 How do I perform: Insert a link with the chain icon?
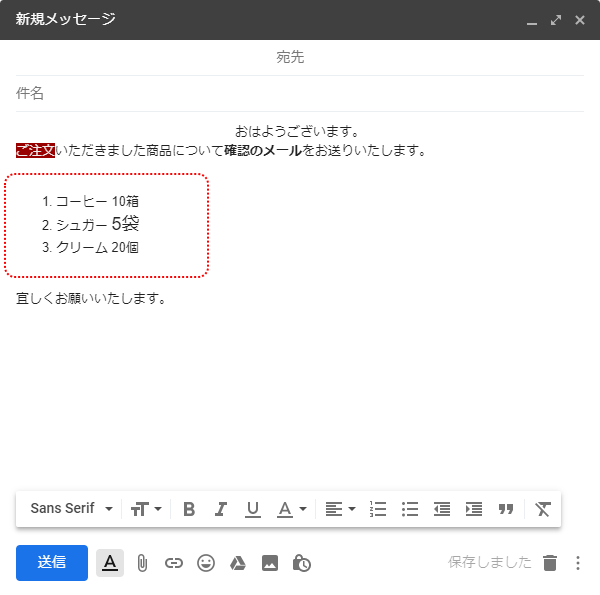174,563
